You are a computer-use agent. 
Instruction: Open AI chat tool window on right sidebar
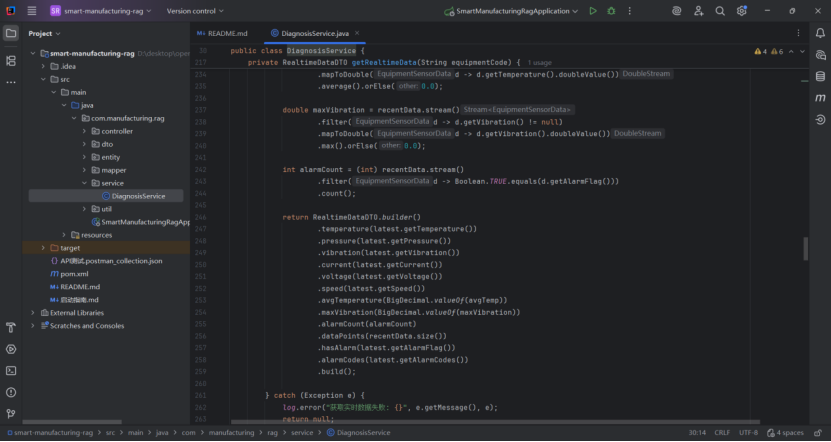click(820, 55)
